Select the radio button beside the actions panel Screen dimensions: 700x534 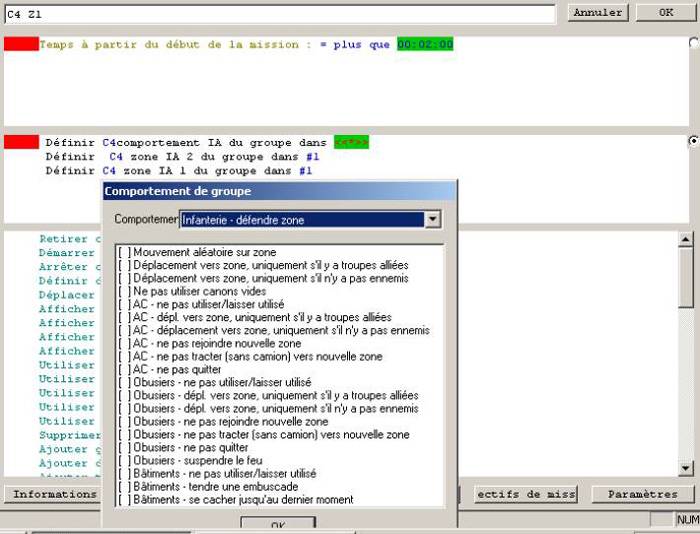pyautogui.click(x=694, y=142)
